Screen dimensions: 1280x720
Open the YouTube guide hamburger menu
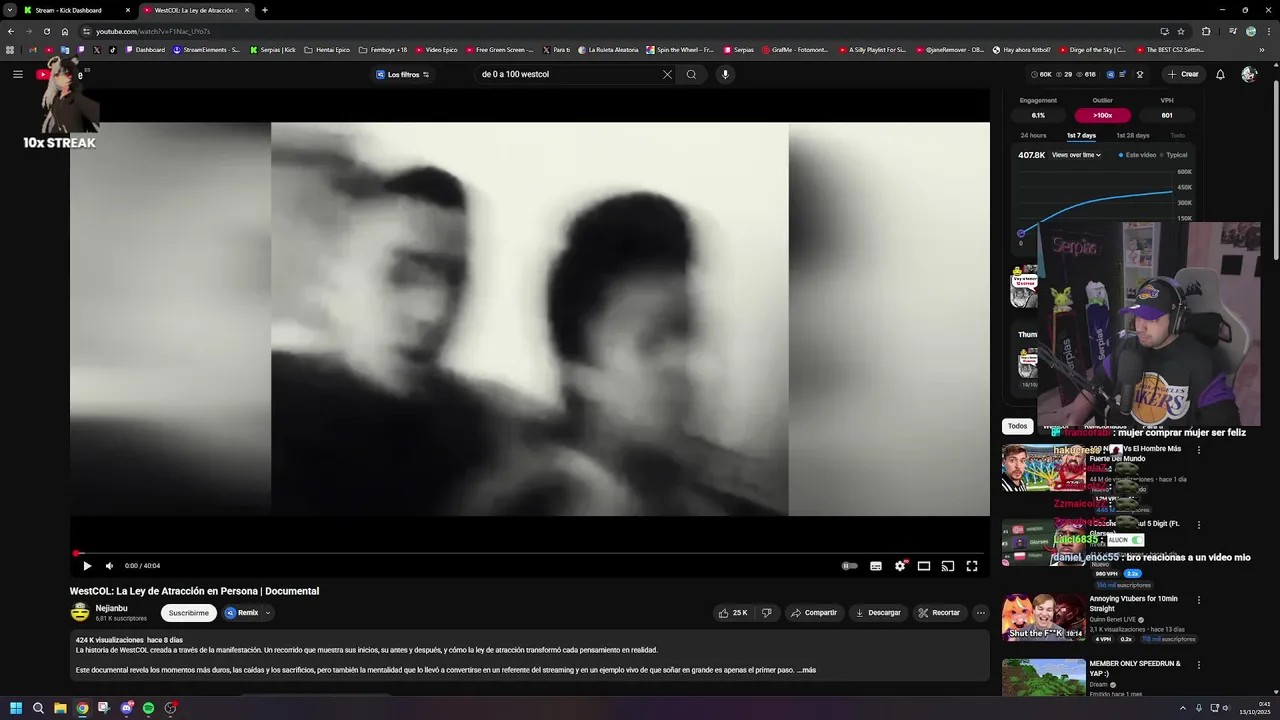click(17, 74)
